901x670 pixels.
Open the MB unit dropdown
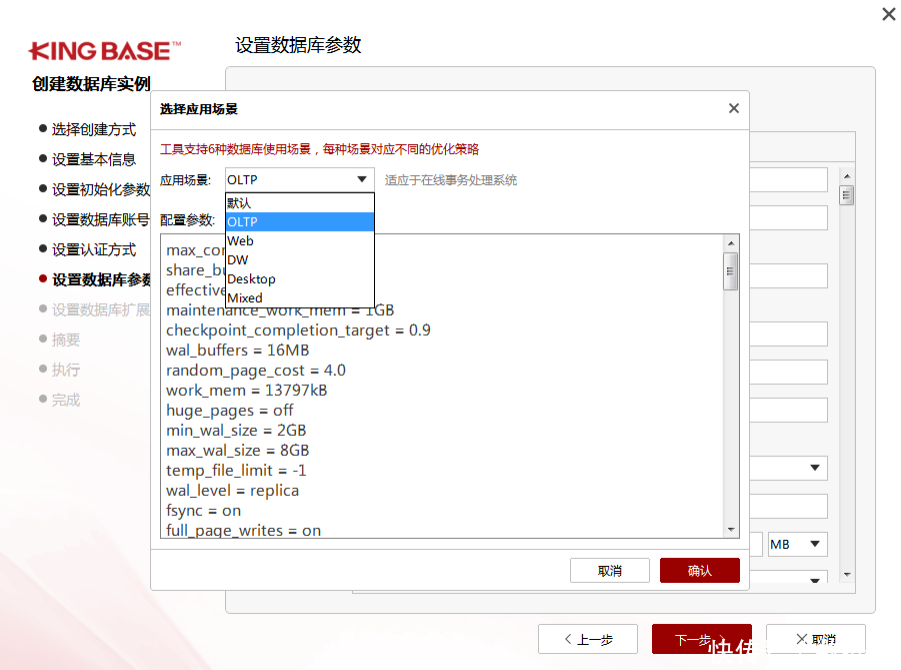[797, 544]
